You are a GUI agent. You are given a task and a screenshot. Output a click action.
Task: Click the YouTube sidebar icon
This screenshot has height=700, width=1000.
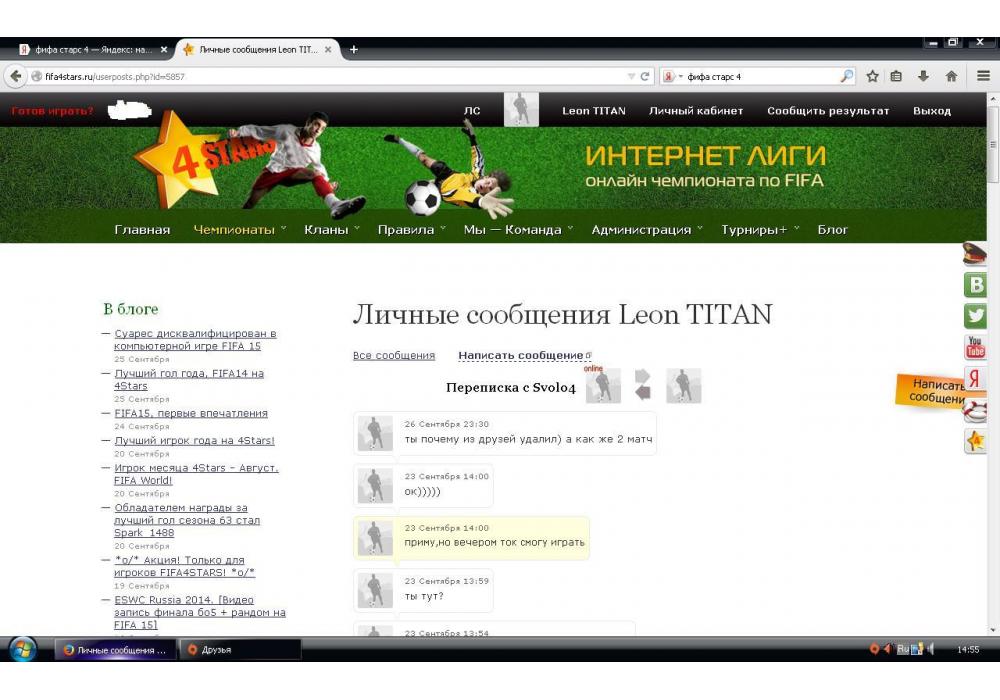tap(975, 347)
